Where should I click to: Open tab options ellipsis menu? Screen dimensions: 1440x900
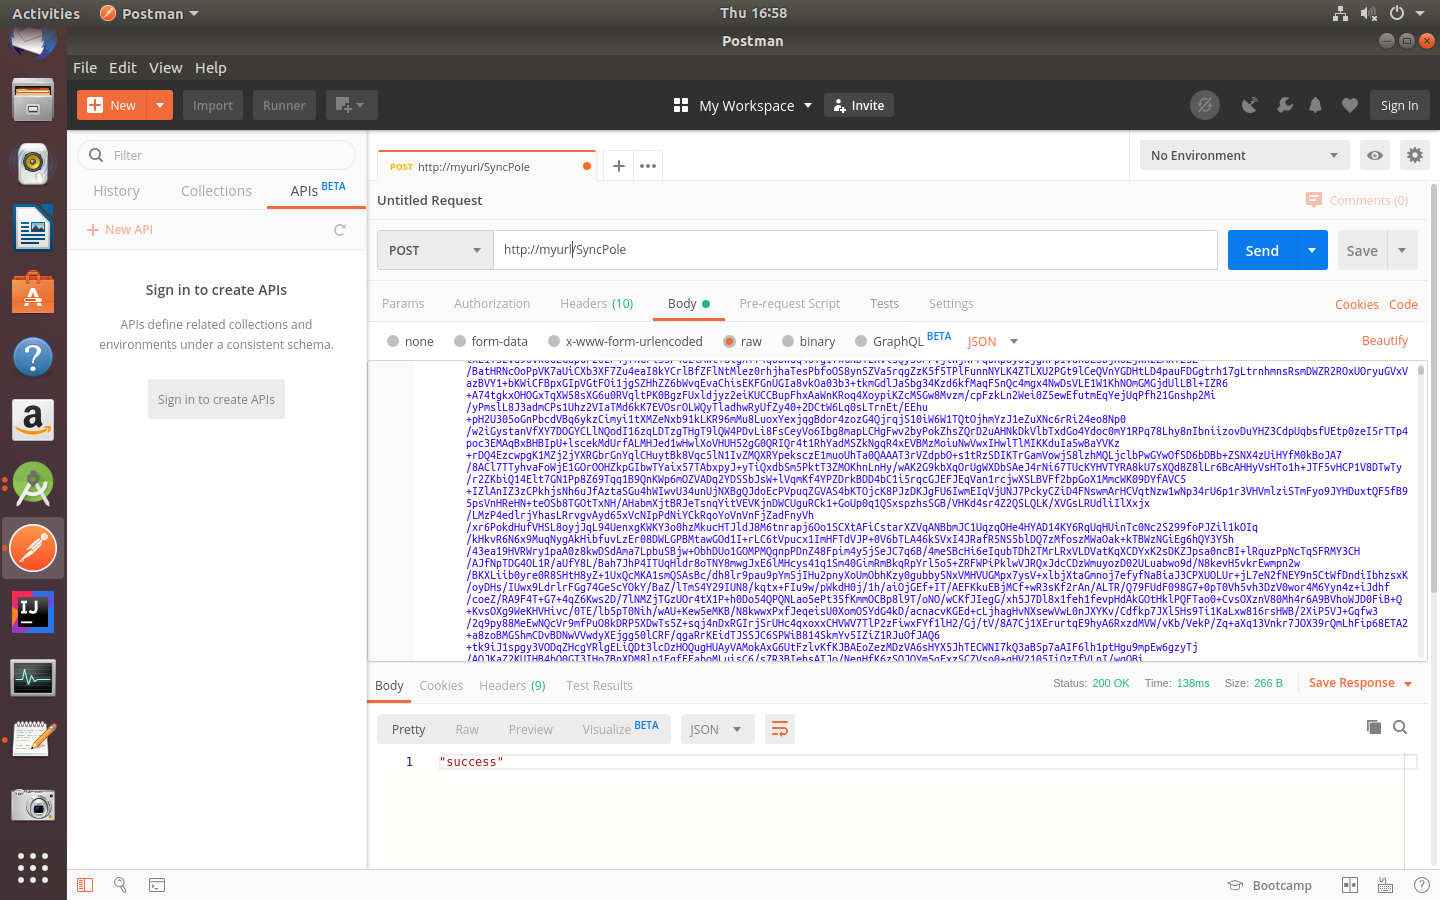pyautogui.click(x=648, y=166)
